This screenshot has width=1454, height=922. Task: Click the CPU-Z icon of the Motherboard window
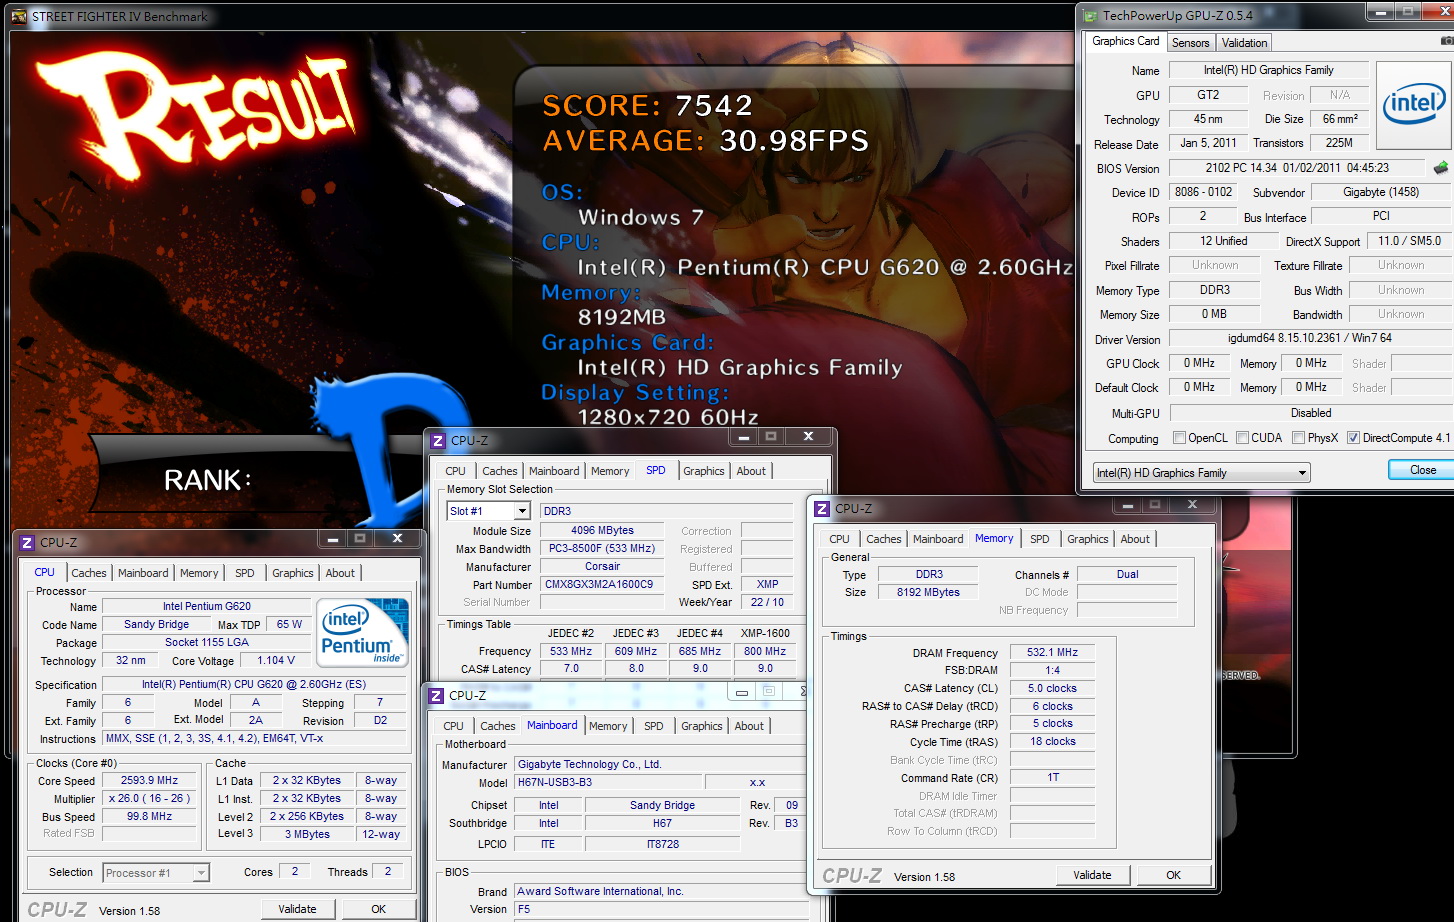point(436,696)
